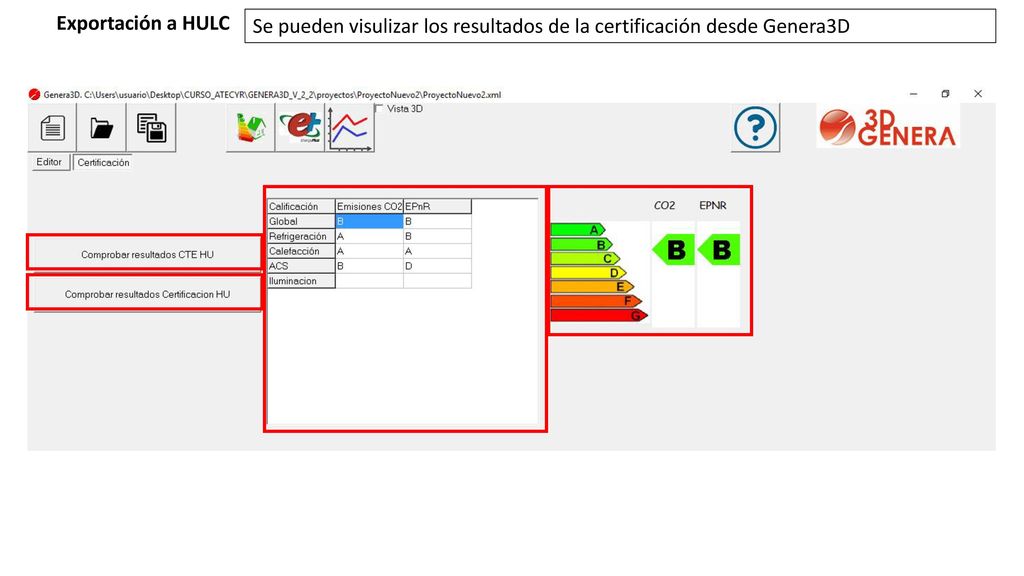Image resolution: width=1024 pixels, height=576 pixels.
Task: Click Comprobar resultados CTE HU button
Action: [x=147, y=254]
